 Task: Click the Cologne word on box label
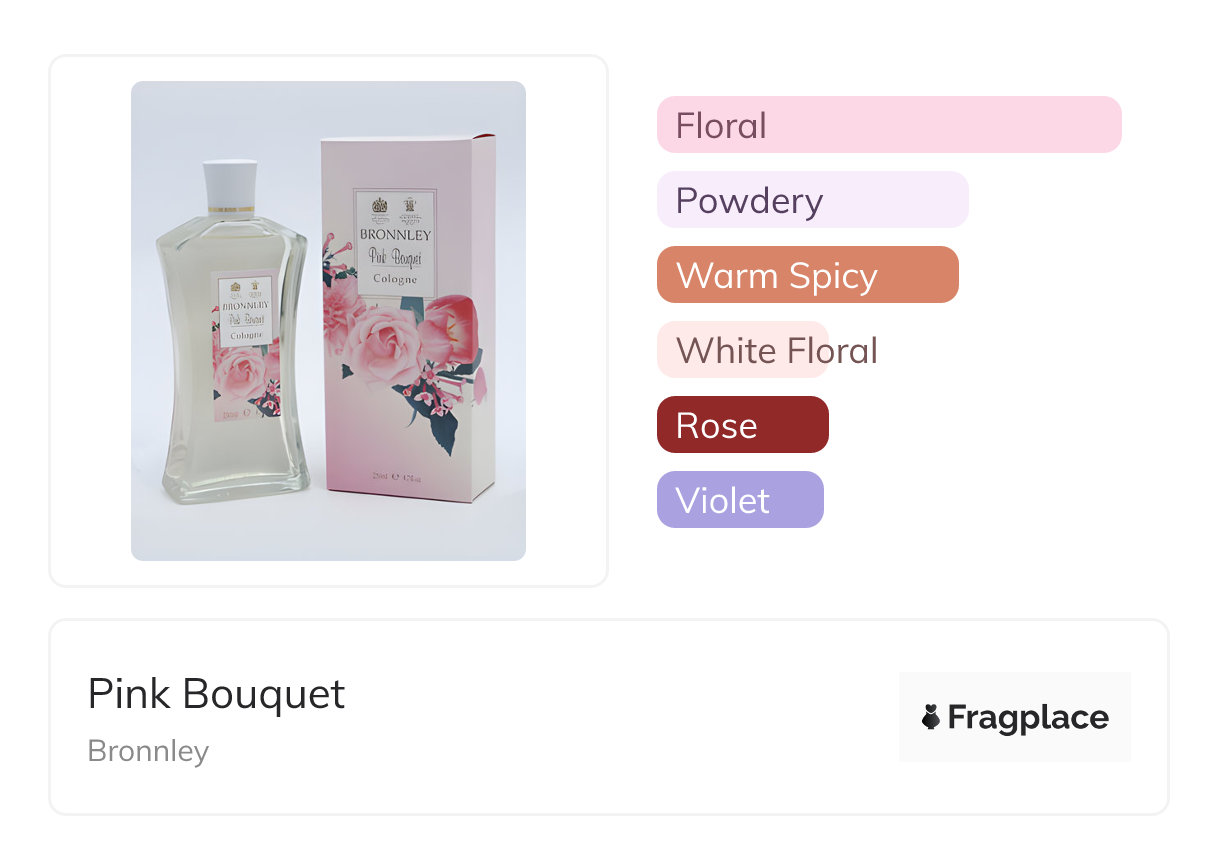pyautogui.click(x=395, y=279)
